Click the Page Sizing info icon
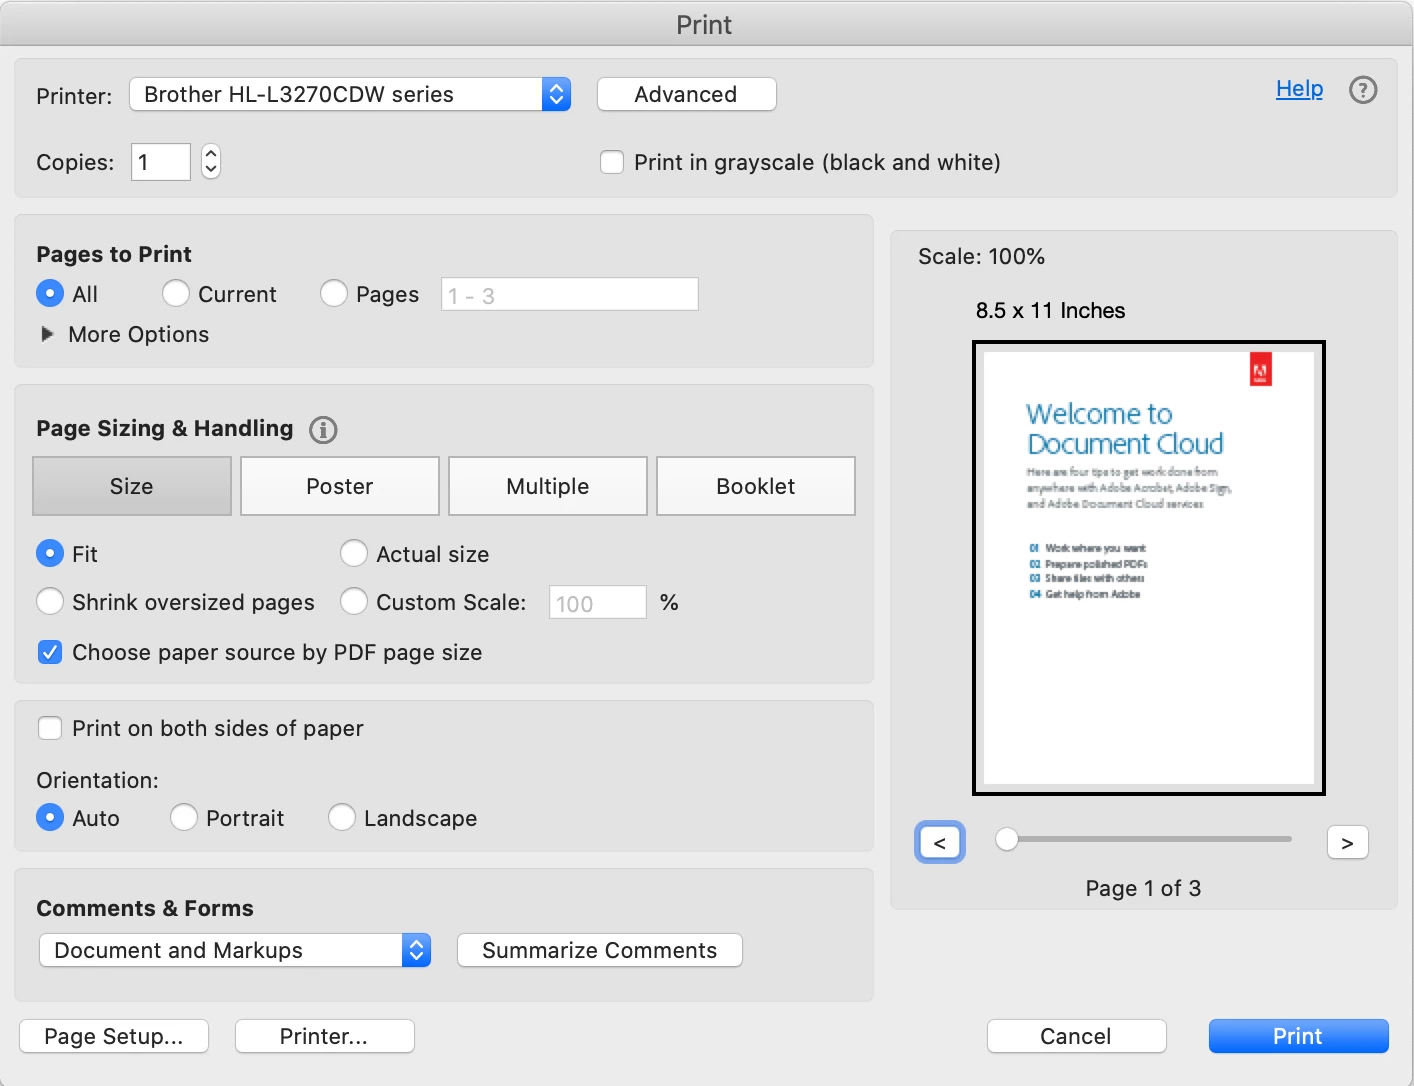Screen dimensions: 1414x1086 (323, 430)
